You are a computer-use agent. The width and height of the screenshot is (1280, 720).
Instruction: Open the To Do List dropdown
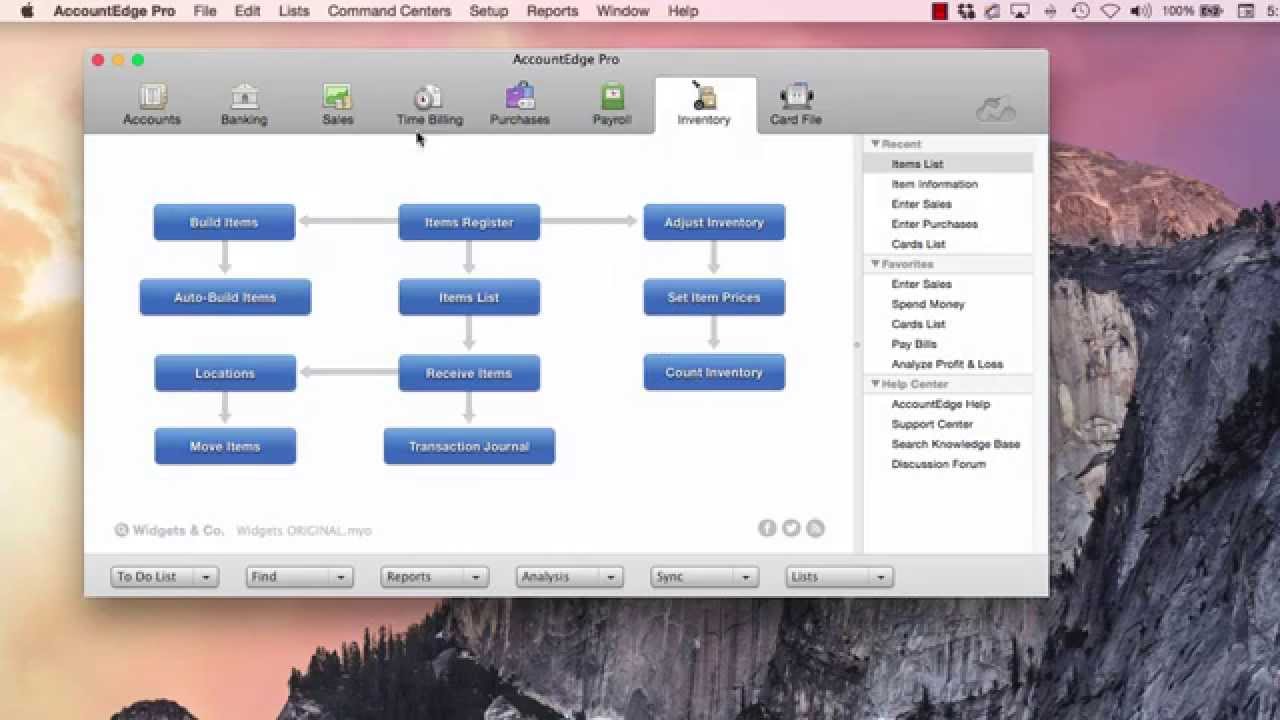(x=164, y=577)
